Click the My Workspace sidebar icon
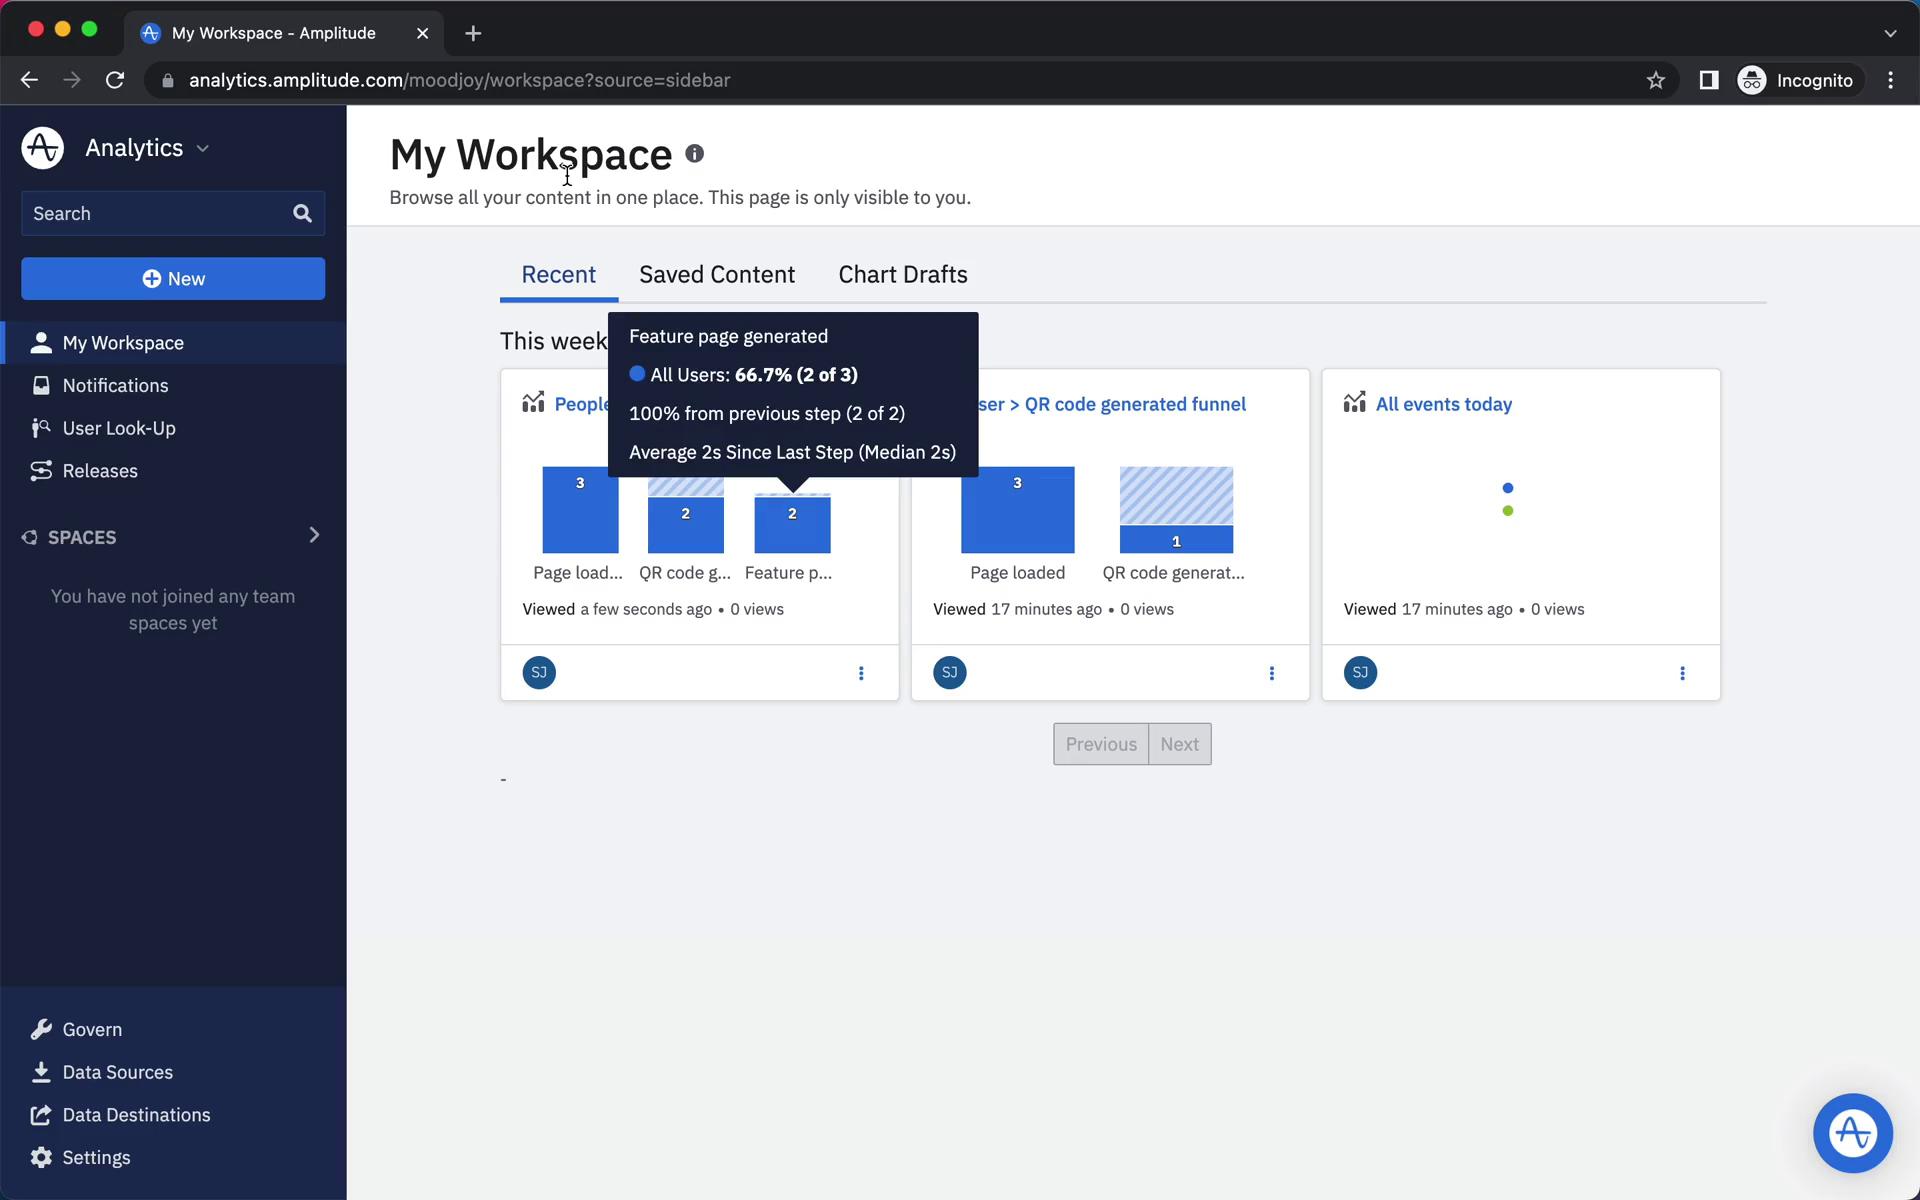Viewport: 1920px width, 1200px height. click(x=39, y=341)
